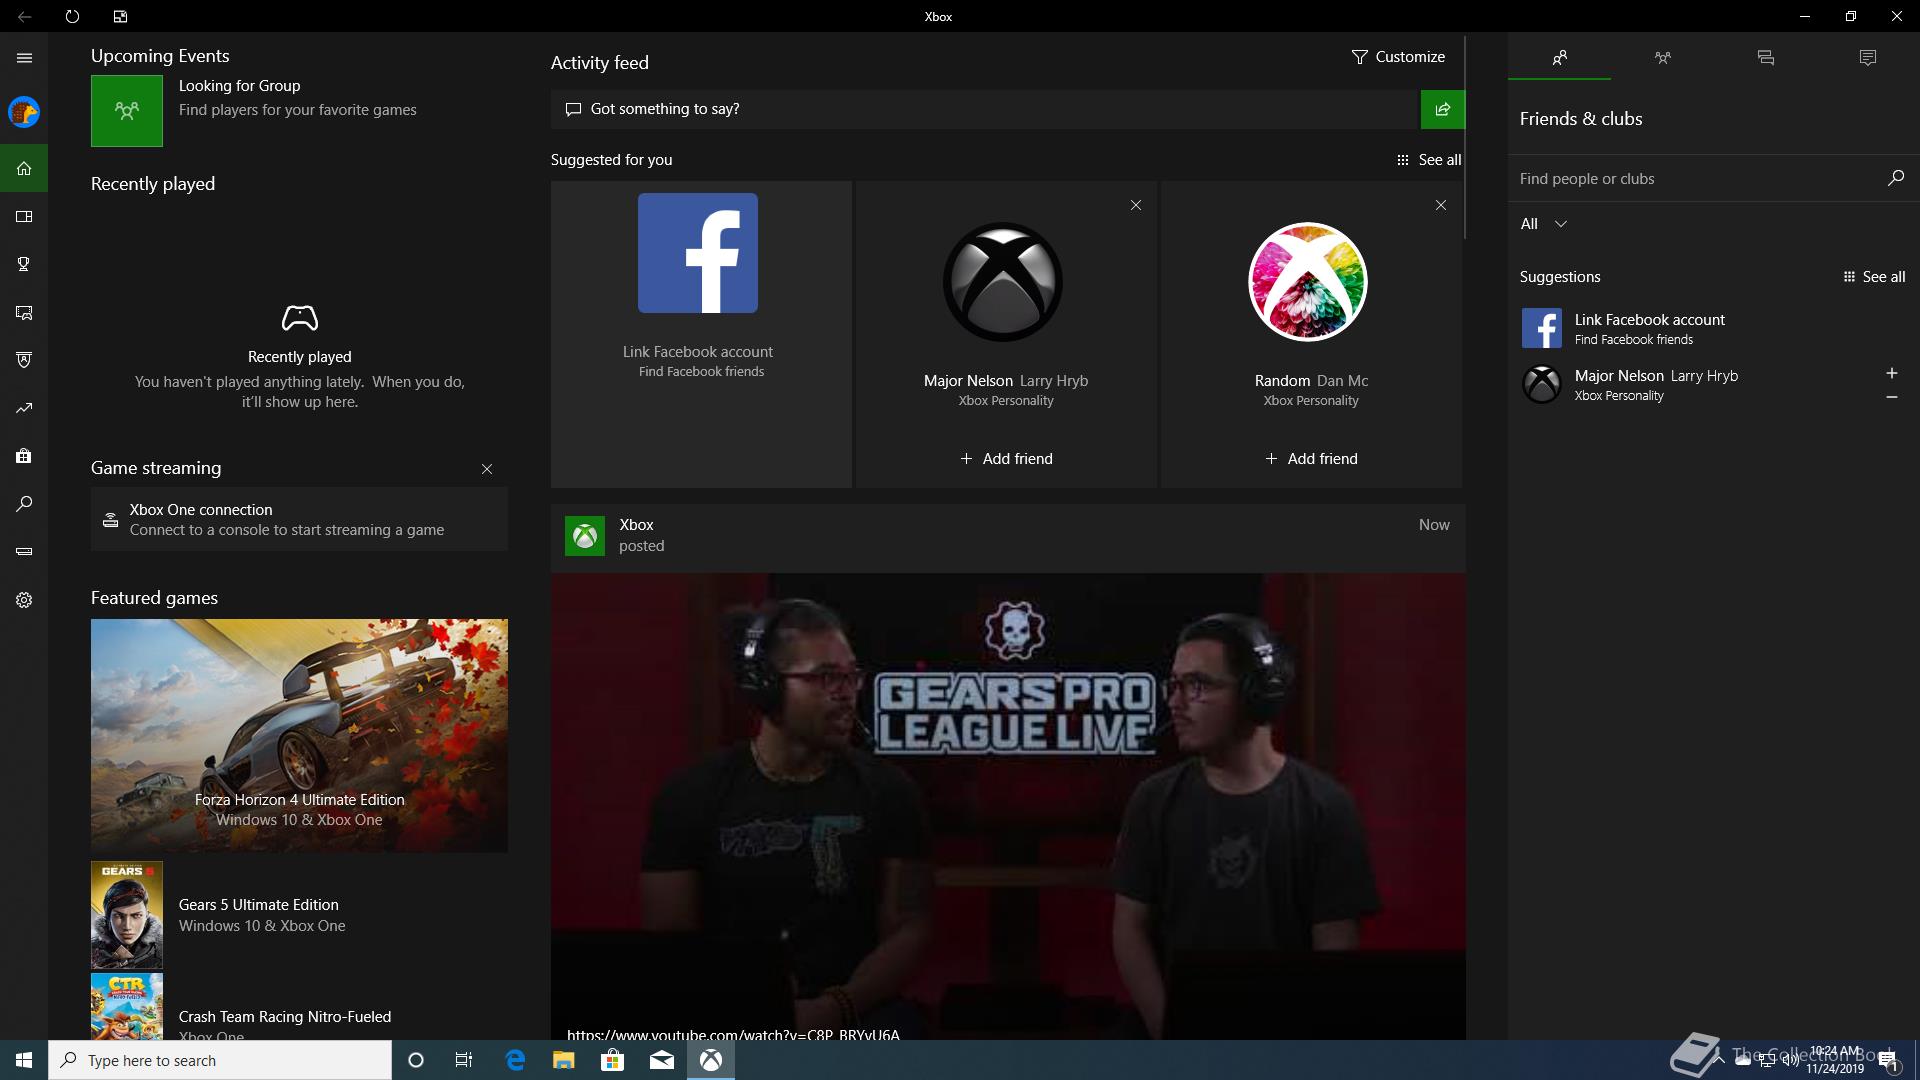
Task: Open the hedgehog profile avatar
Action: click(24, 112)
